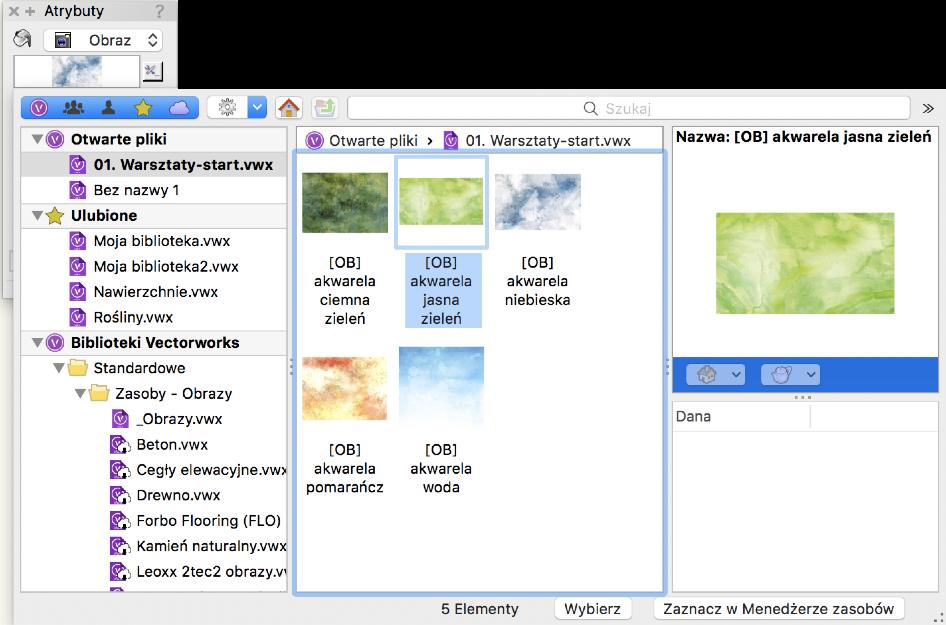Screen dimensions: 946x625
Task: Collapse Ulubione section
Action: click(x=37, y=215)
